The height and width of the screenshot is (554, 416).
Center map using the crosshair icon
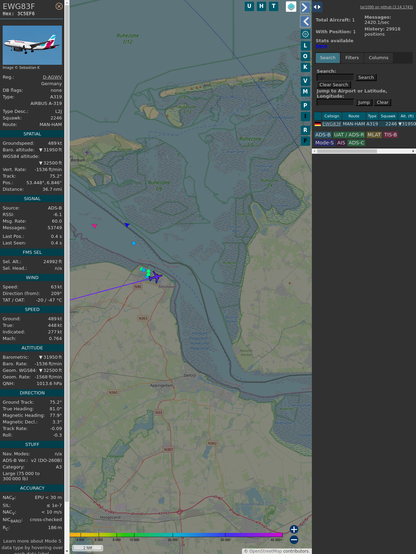click(x=305, y=34)
